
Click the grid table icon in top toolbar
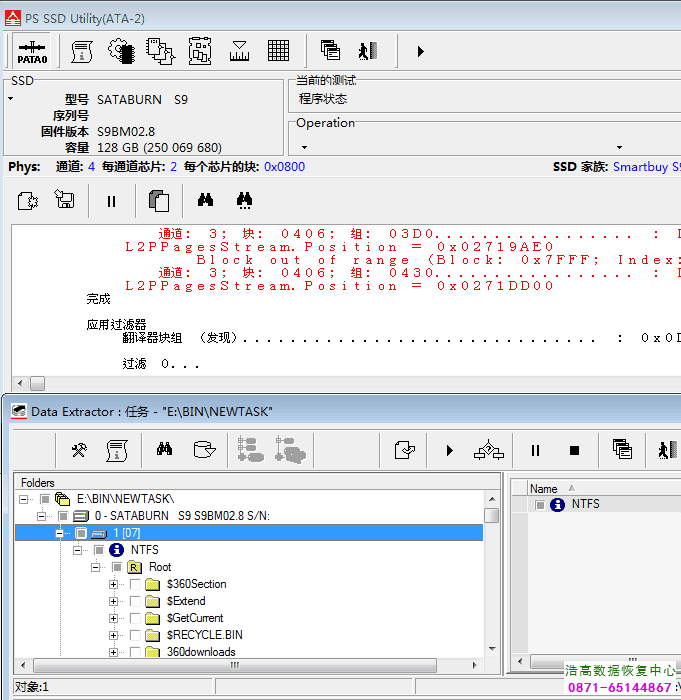(x=279, y=51)
